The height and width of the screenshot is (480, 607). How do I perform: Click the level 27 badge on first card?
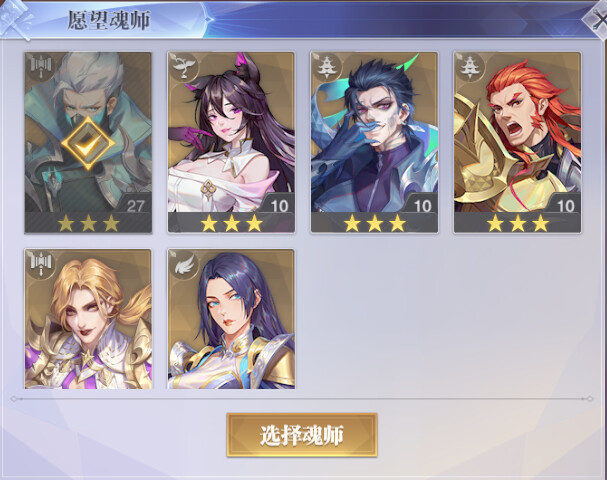point(136,206)
